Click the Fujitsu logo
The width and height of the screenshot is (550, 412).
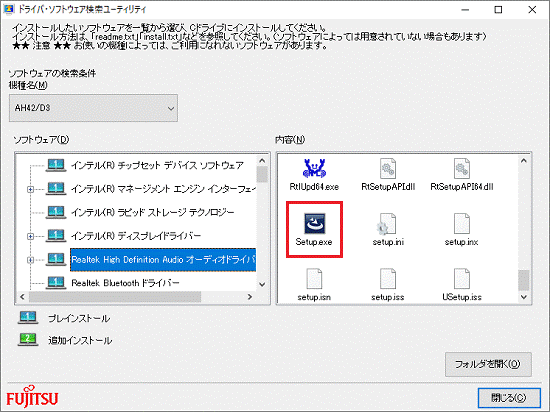pos(32,397)
